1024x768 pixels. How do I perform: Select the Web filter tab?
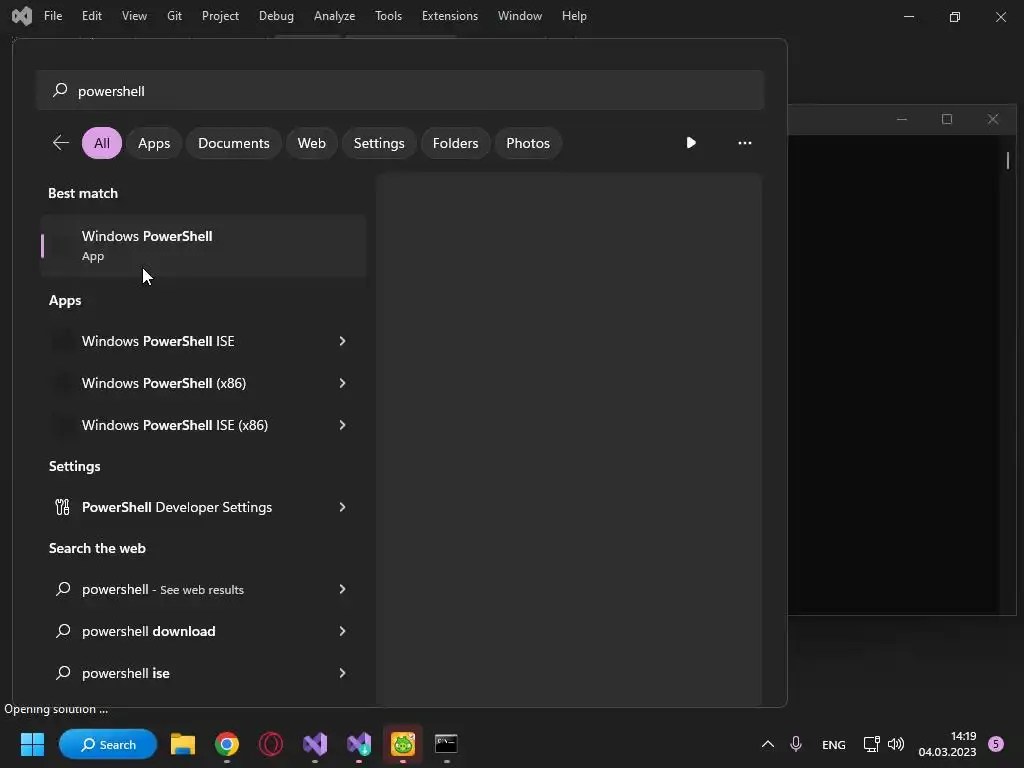[x=312, y=143]
